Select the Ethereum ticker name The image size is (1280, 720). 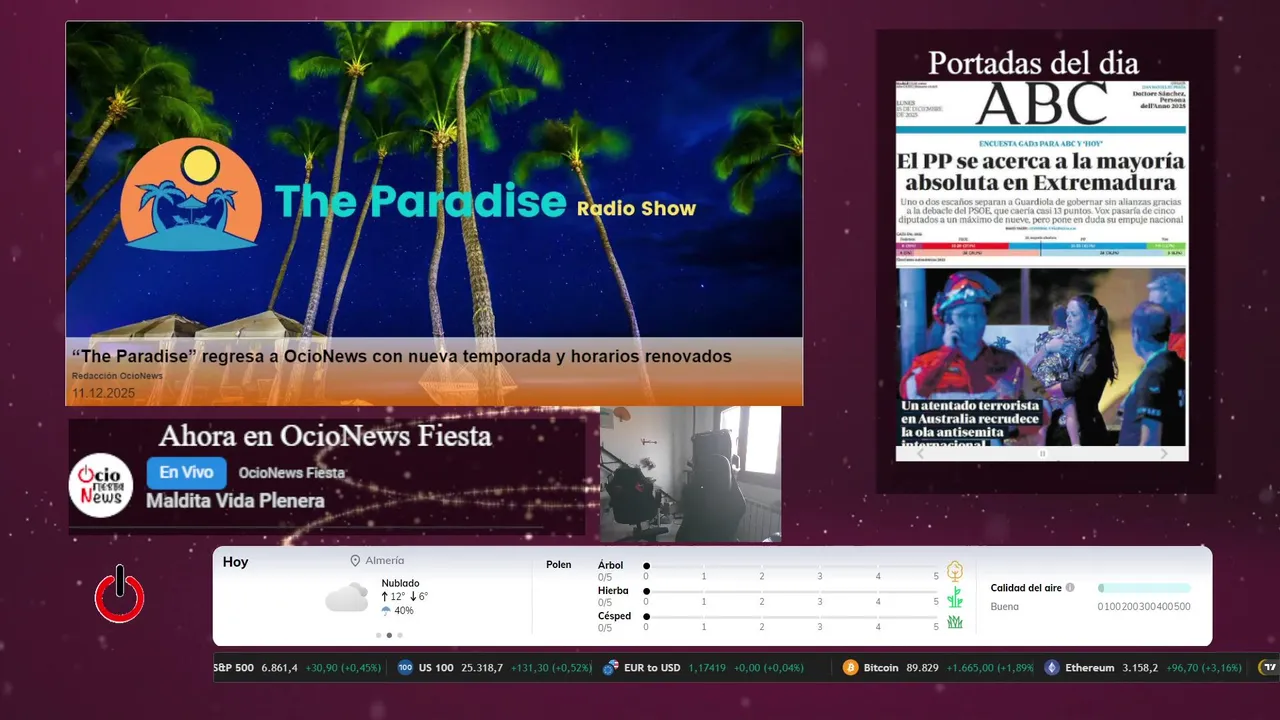[x=1090, y=668]
